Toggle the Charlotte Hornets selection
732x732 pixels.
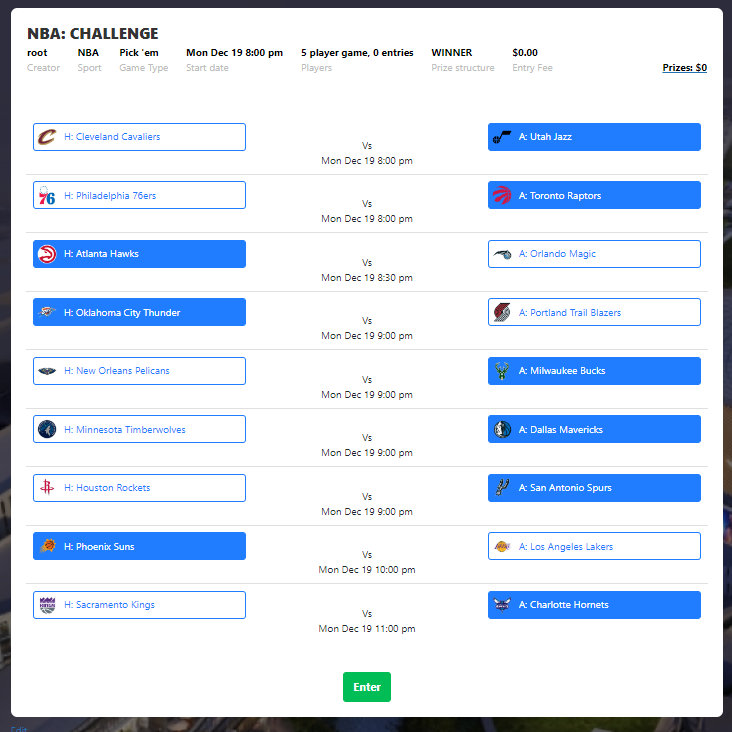594,605
